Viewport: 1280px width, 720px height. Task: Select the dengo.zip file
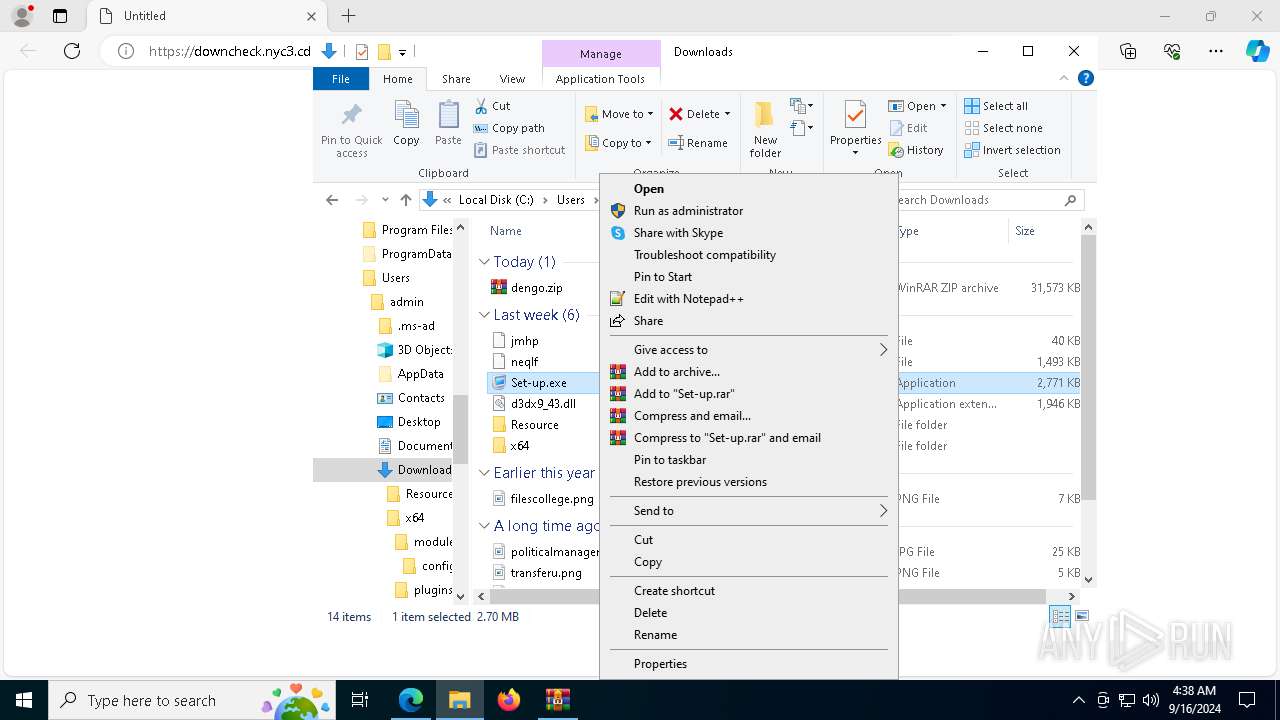536,288
